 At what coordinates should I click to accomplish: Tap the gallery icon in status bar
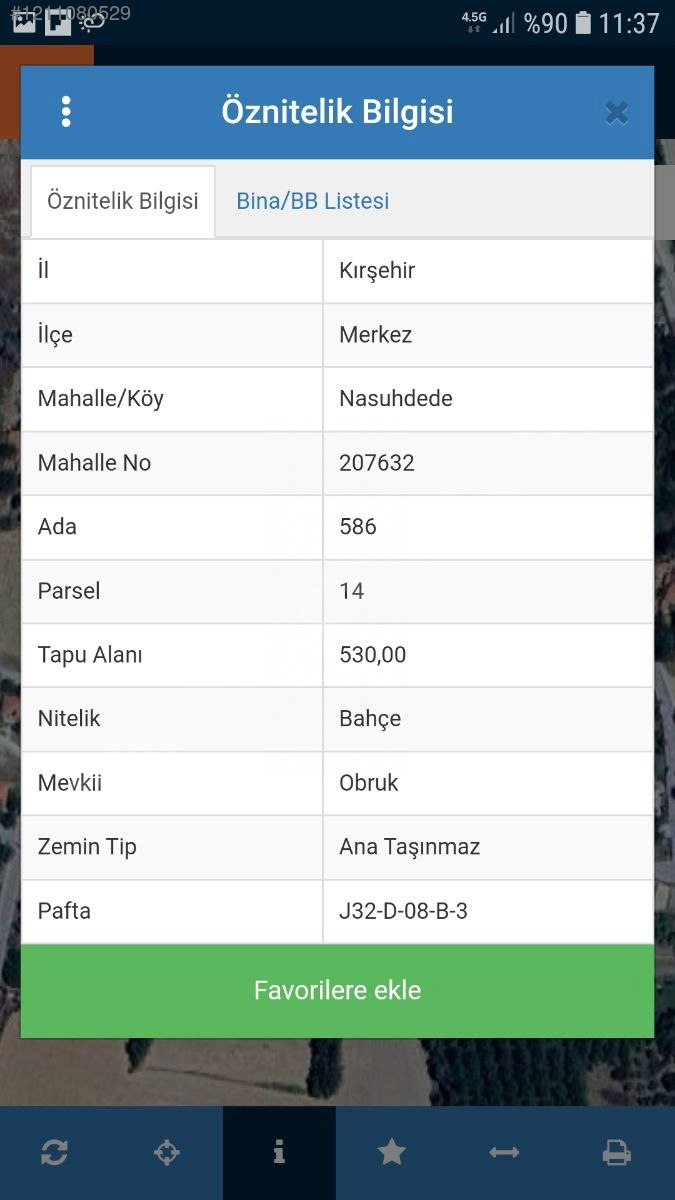pyautogui.click(x=24, y=22)
